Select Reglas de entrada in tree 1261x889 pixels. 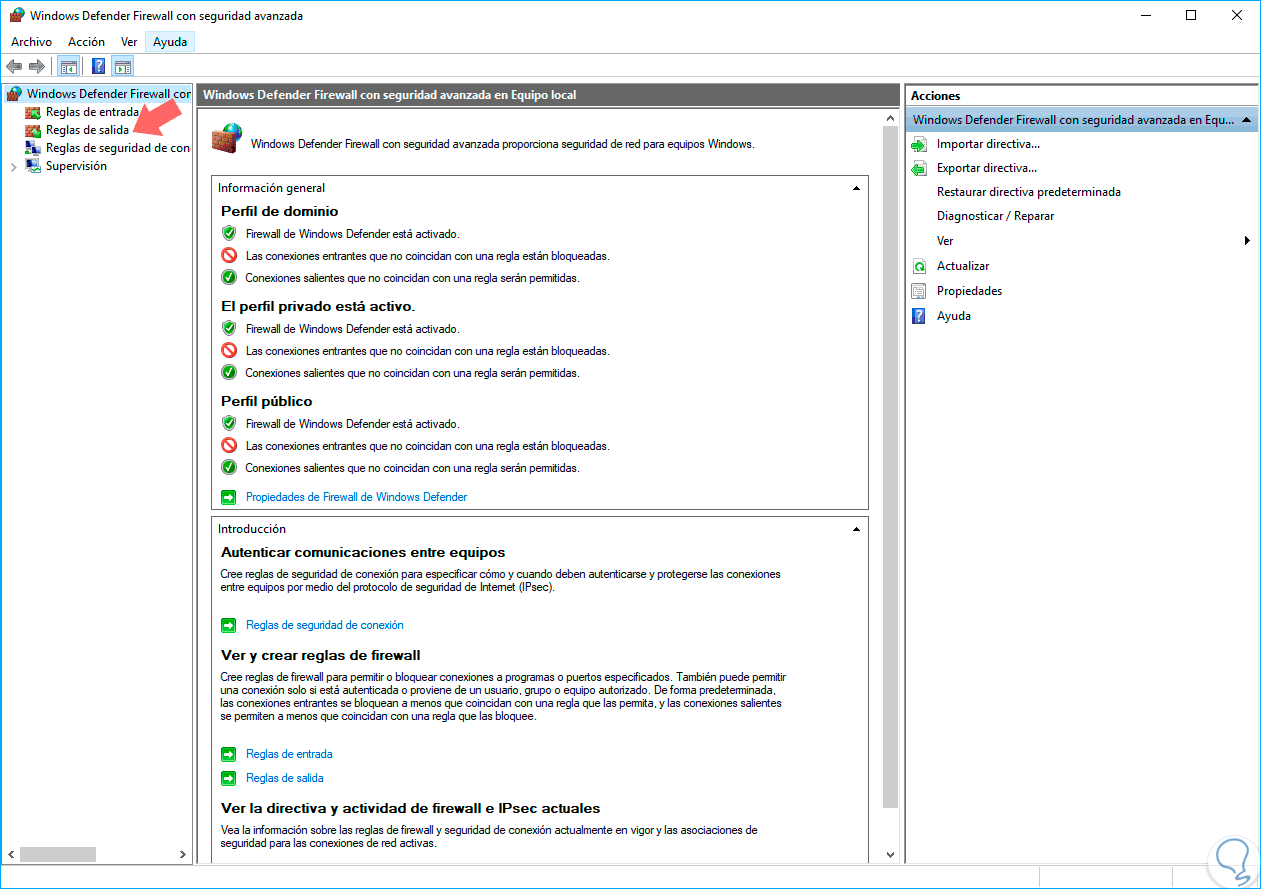(x=92, y=112)
